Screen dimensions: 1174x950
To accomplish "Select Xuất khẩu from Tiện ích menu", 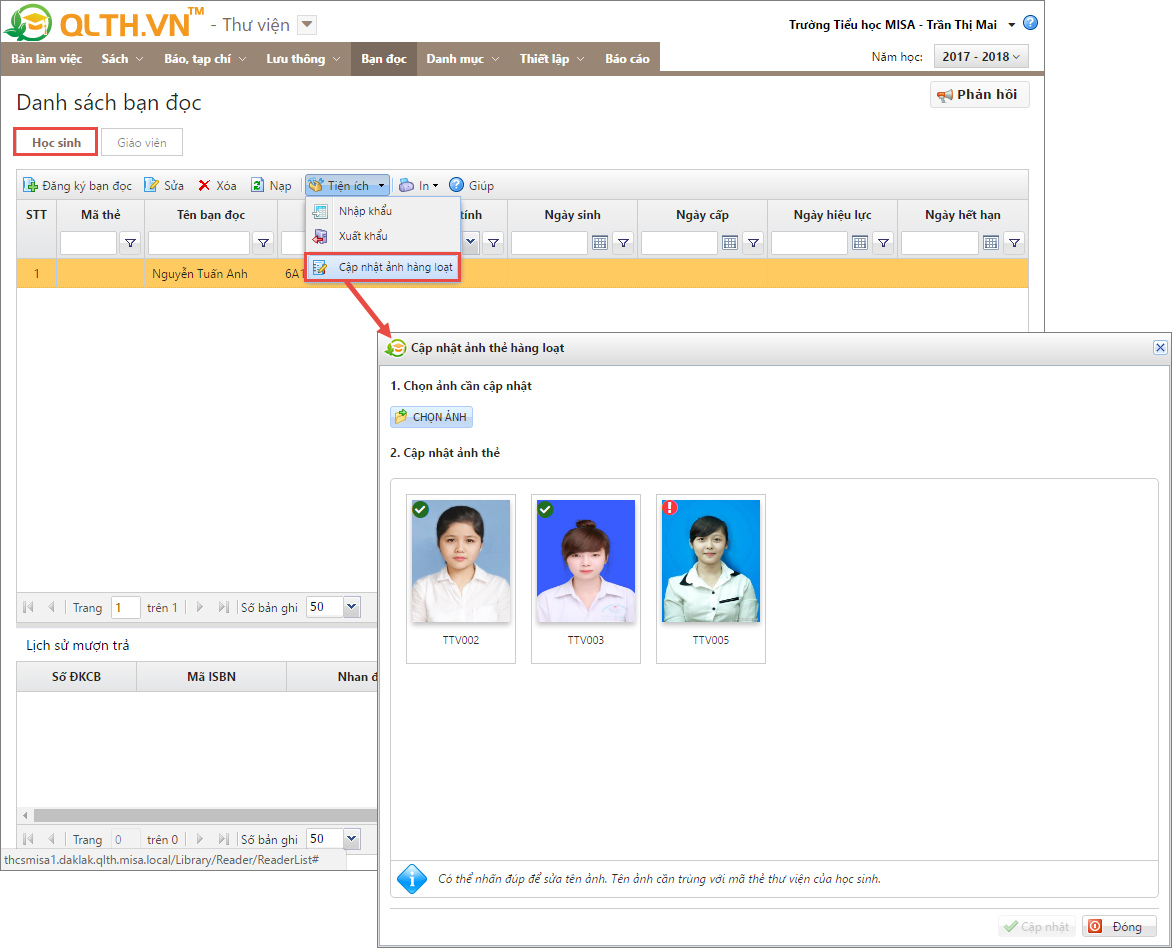I will coord(362,236).
